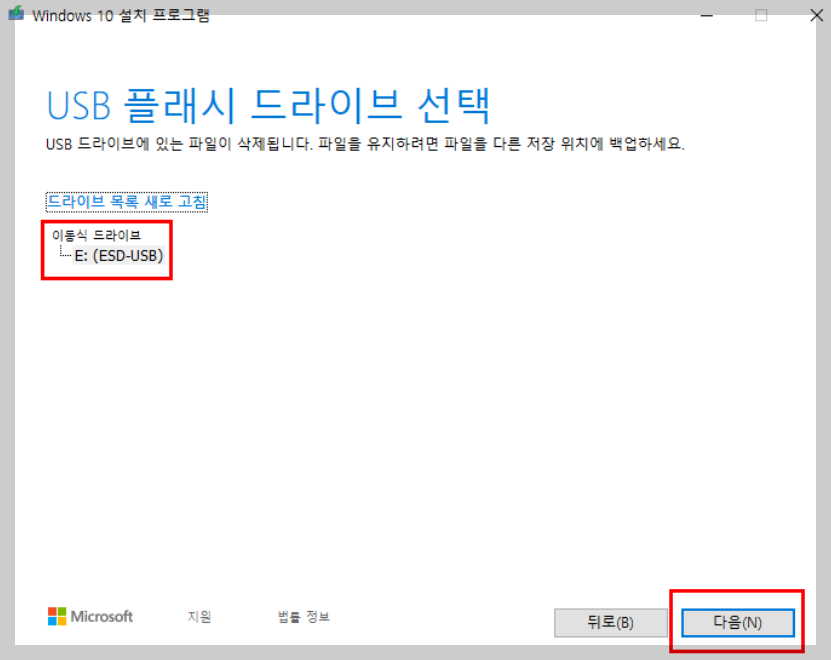Open the 지원 support link
This screenshot has width=831, height=660.
pyautogui.click(x=199, y=617)
